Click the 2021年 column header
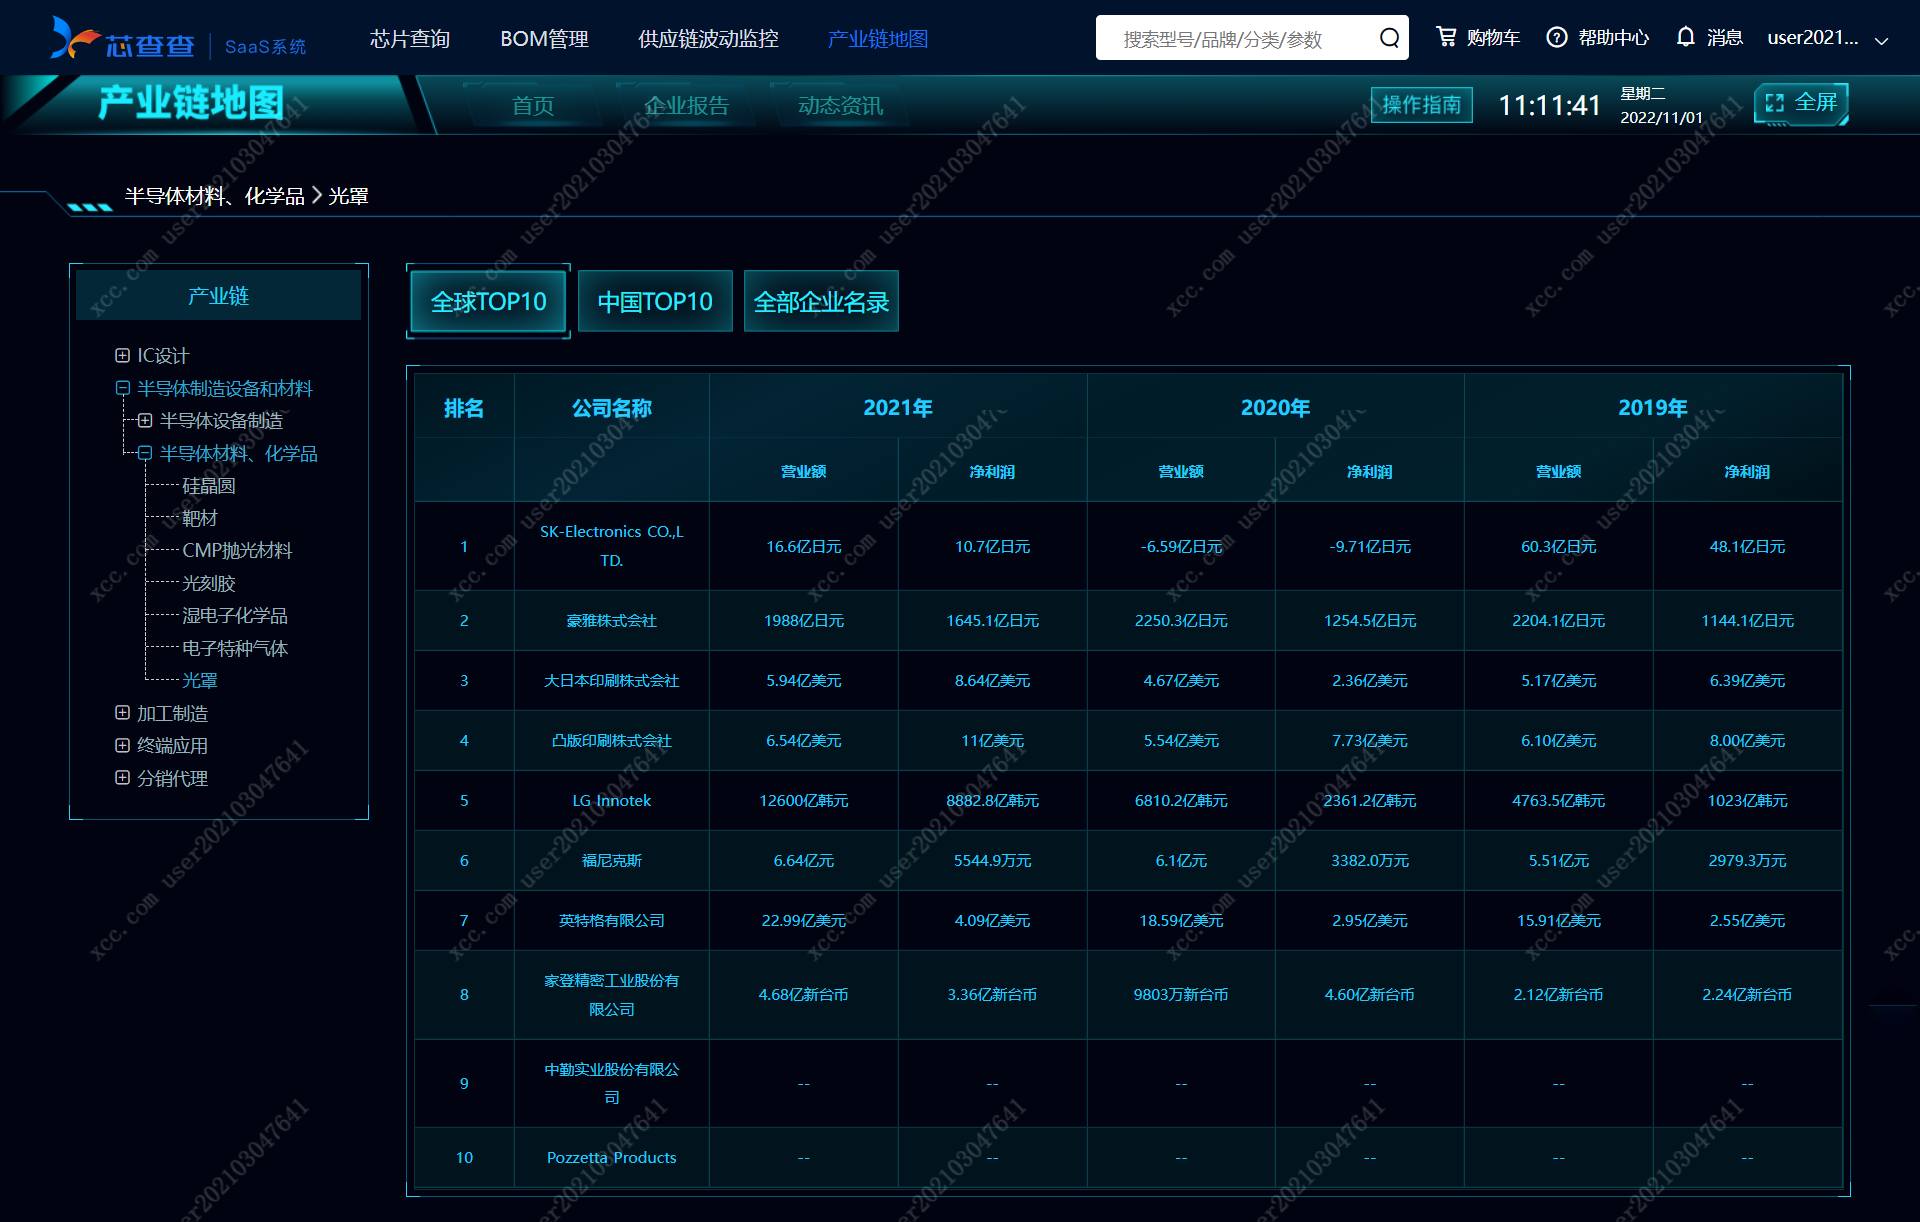 click(x=897, y=408)
